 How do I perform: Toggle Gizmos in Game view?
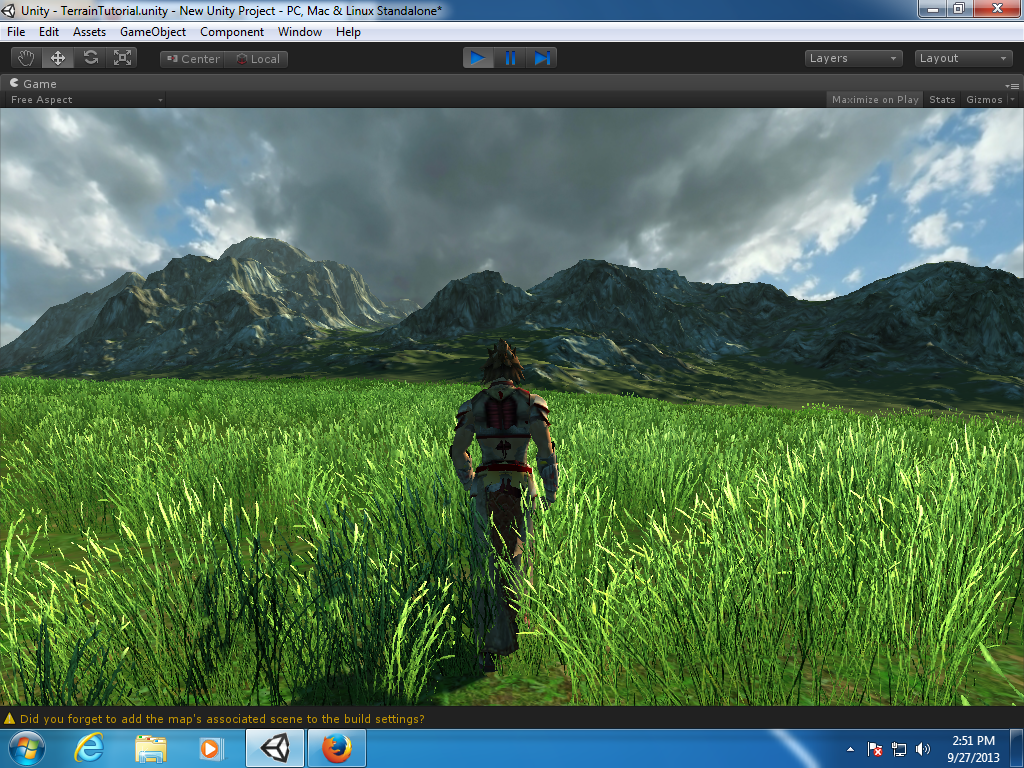click(984, 99)
